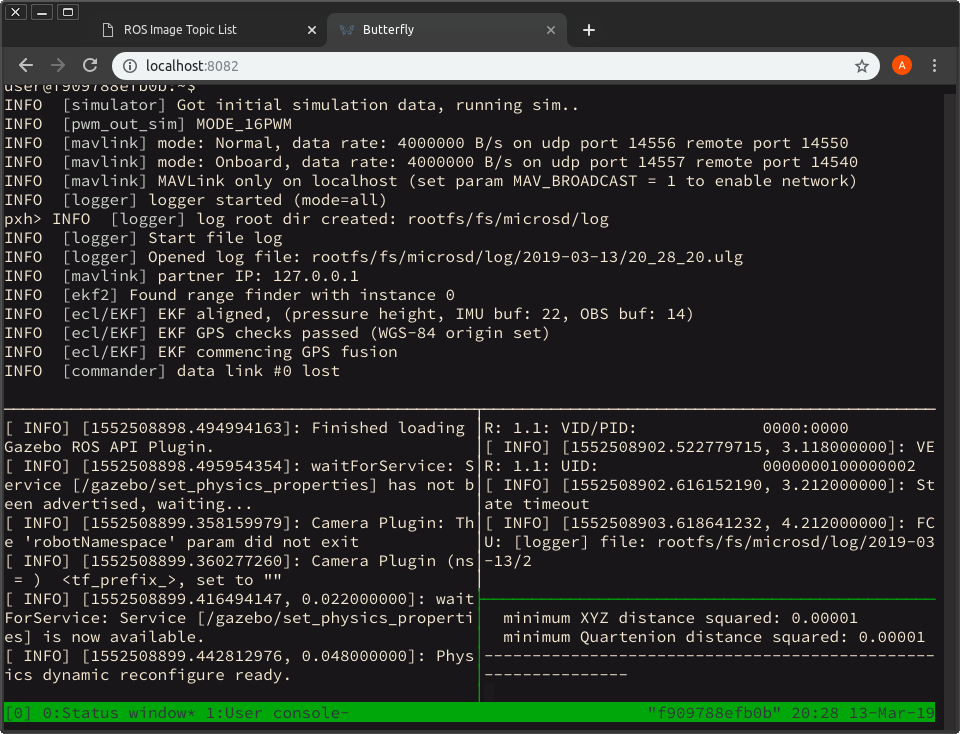Click the forward navigation arrow
The height and width of the screenshot is (734, 960).
[57, 65]
